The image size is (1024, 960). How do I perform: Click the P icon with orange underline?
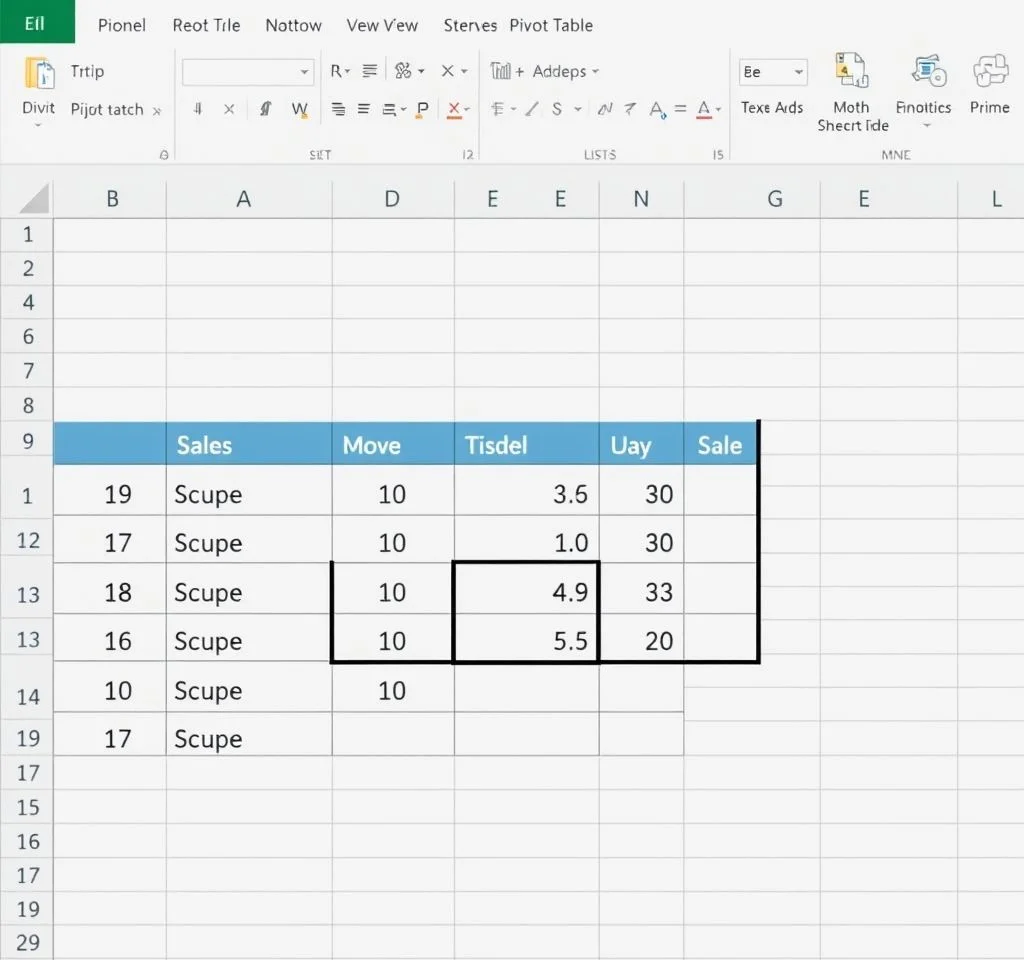point(422,110)
